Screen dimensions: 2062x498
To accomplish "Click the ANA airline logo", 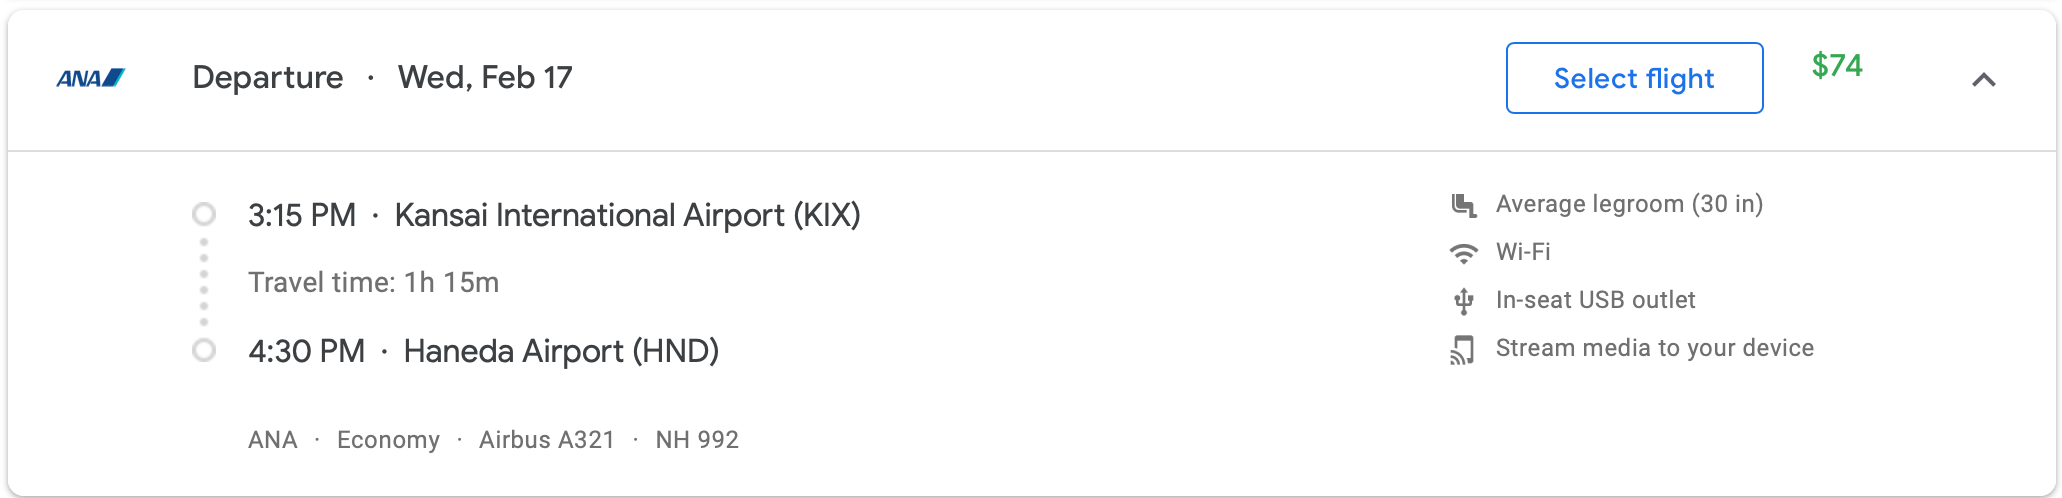I will pos(91,78).
